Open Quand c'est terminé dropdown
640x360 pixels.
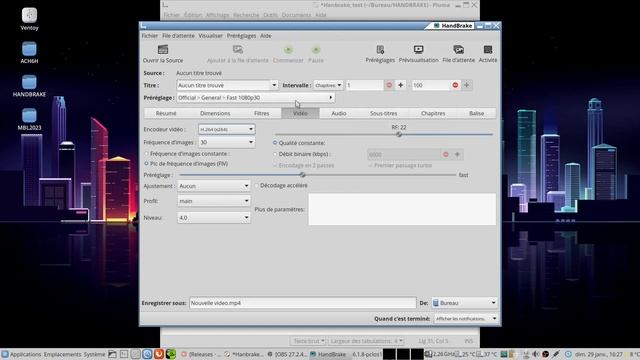pos(466,318)
